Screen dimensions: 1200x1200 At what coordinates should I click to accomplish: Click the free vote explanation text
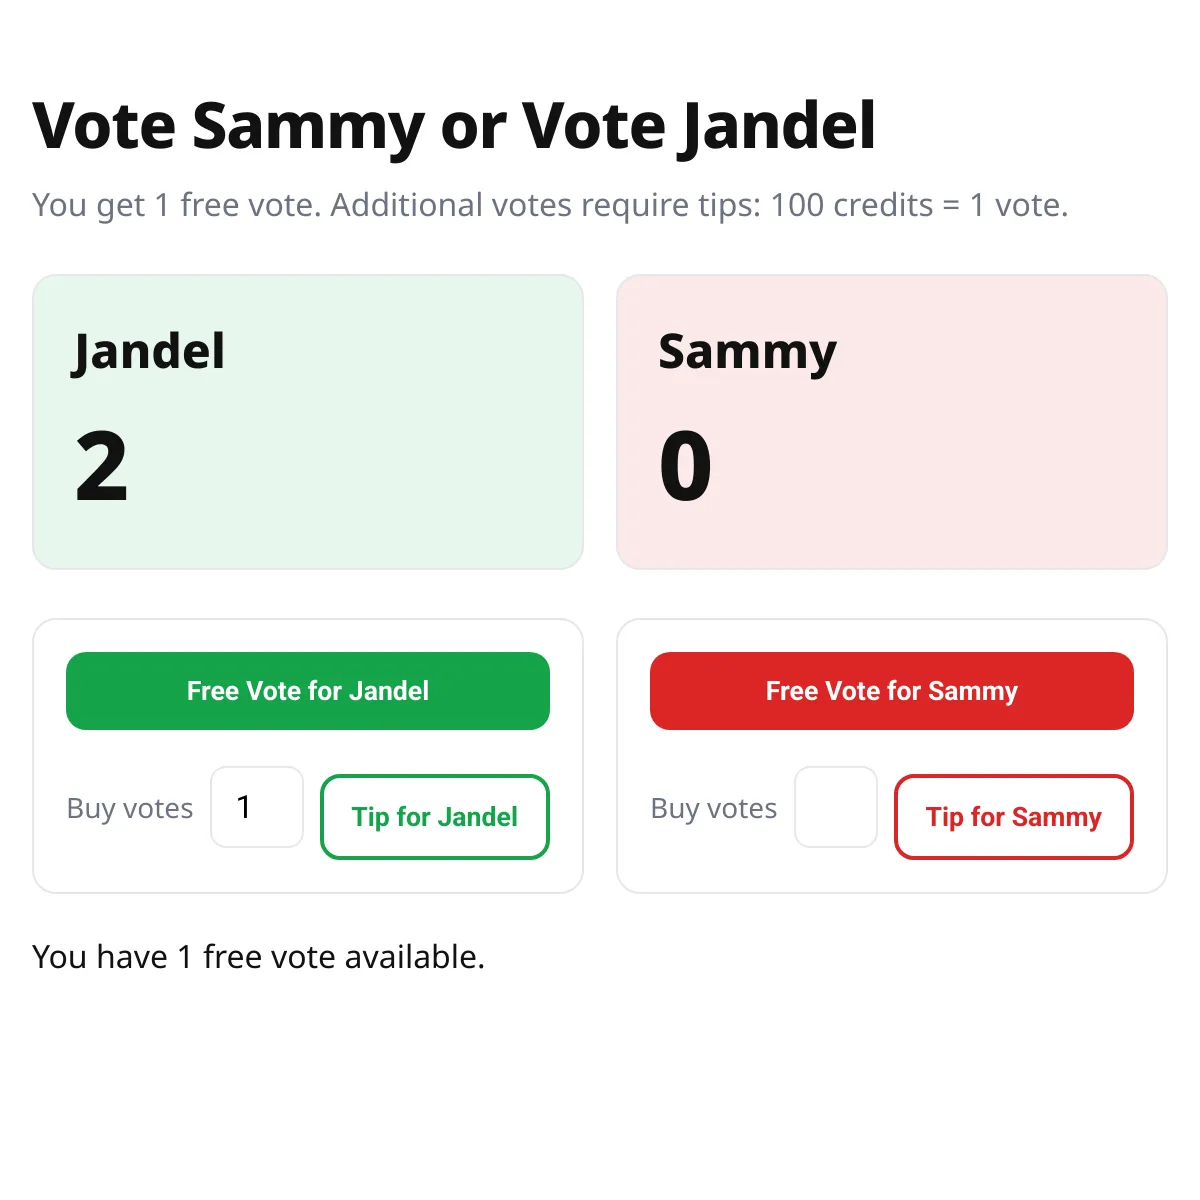click(551, 205)
